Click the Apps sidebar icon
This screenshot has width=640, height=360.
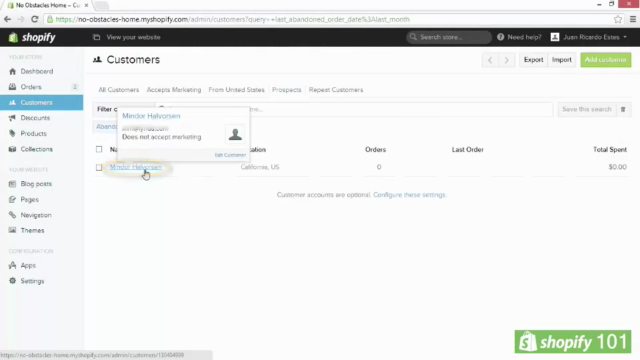[x=13, y=266]
